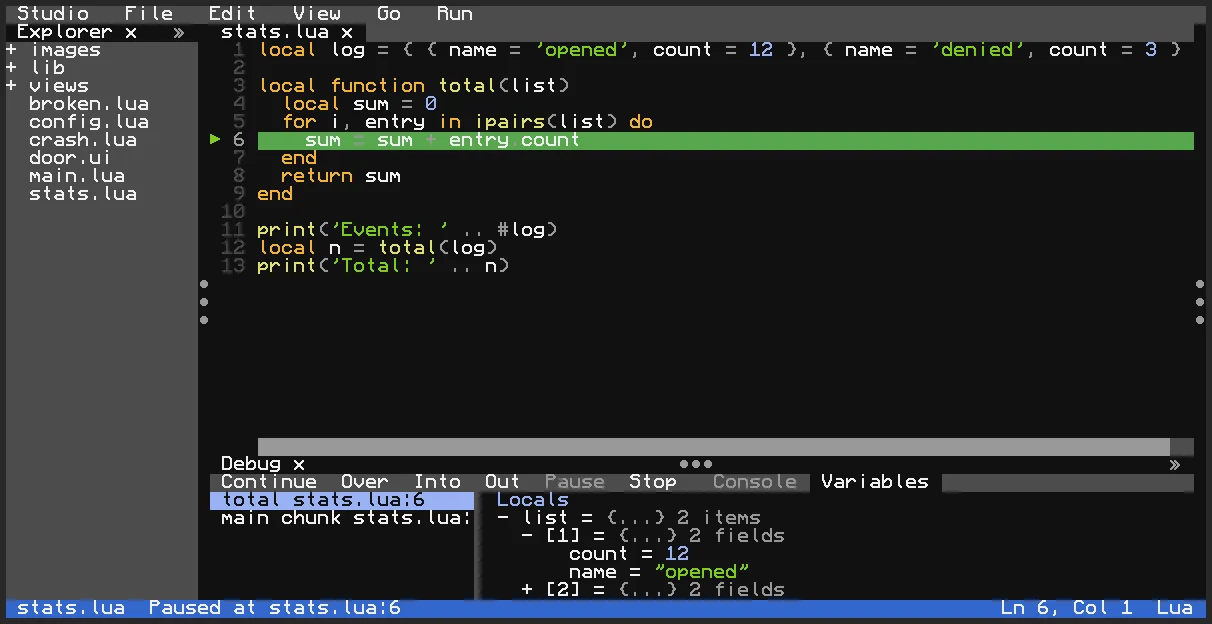Click the horizontal editor scrollbar
The image size is (1212, 624).
click(x=714, y=447)
